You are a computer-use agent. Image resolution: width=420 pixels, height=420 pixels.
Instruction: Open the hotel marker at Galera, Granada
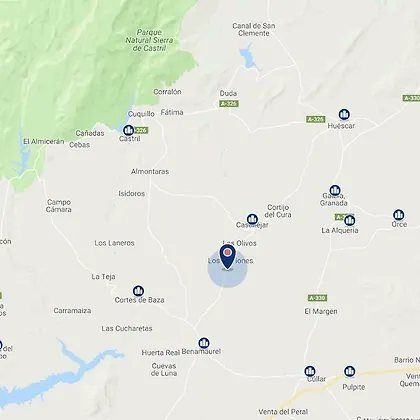pos(335,191)
